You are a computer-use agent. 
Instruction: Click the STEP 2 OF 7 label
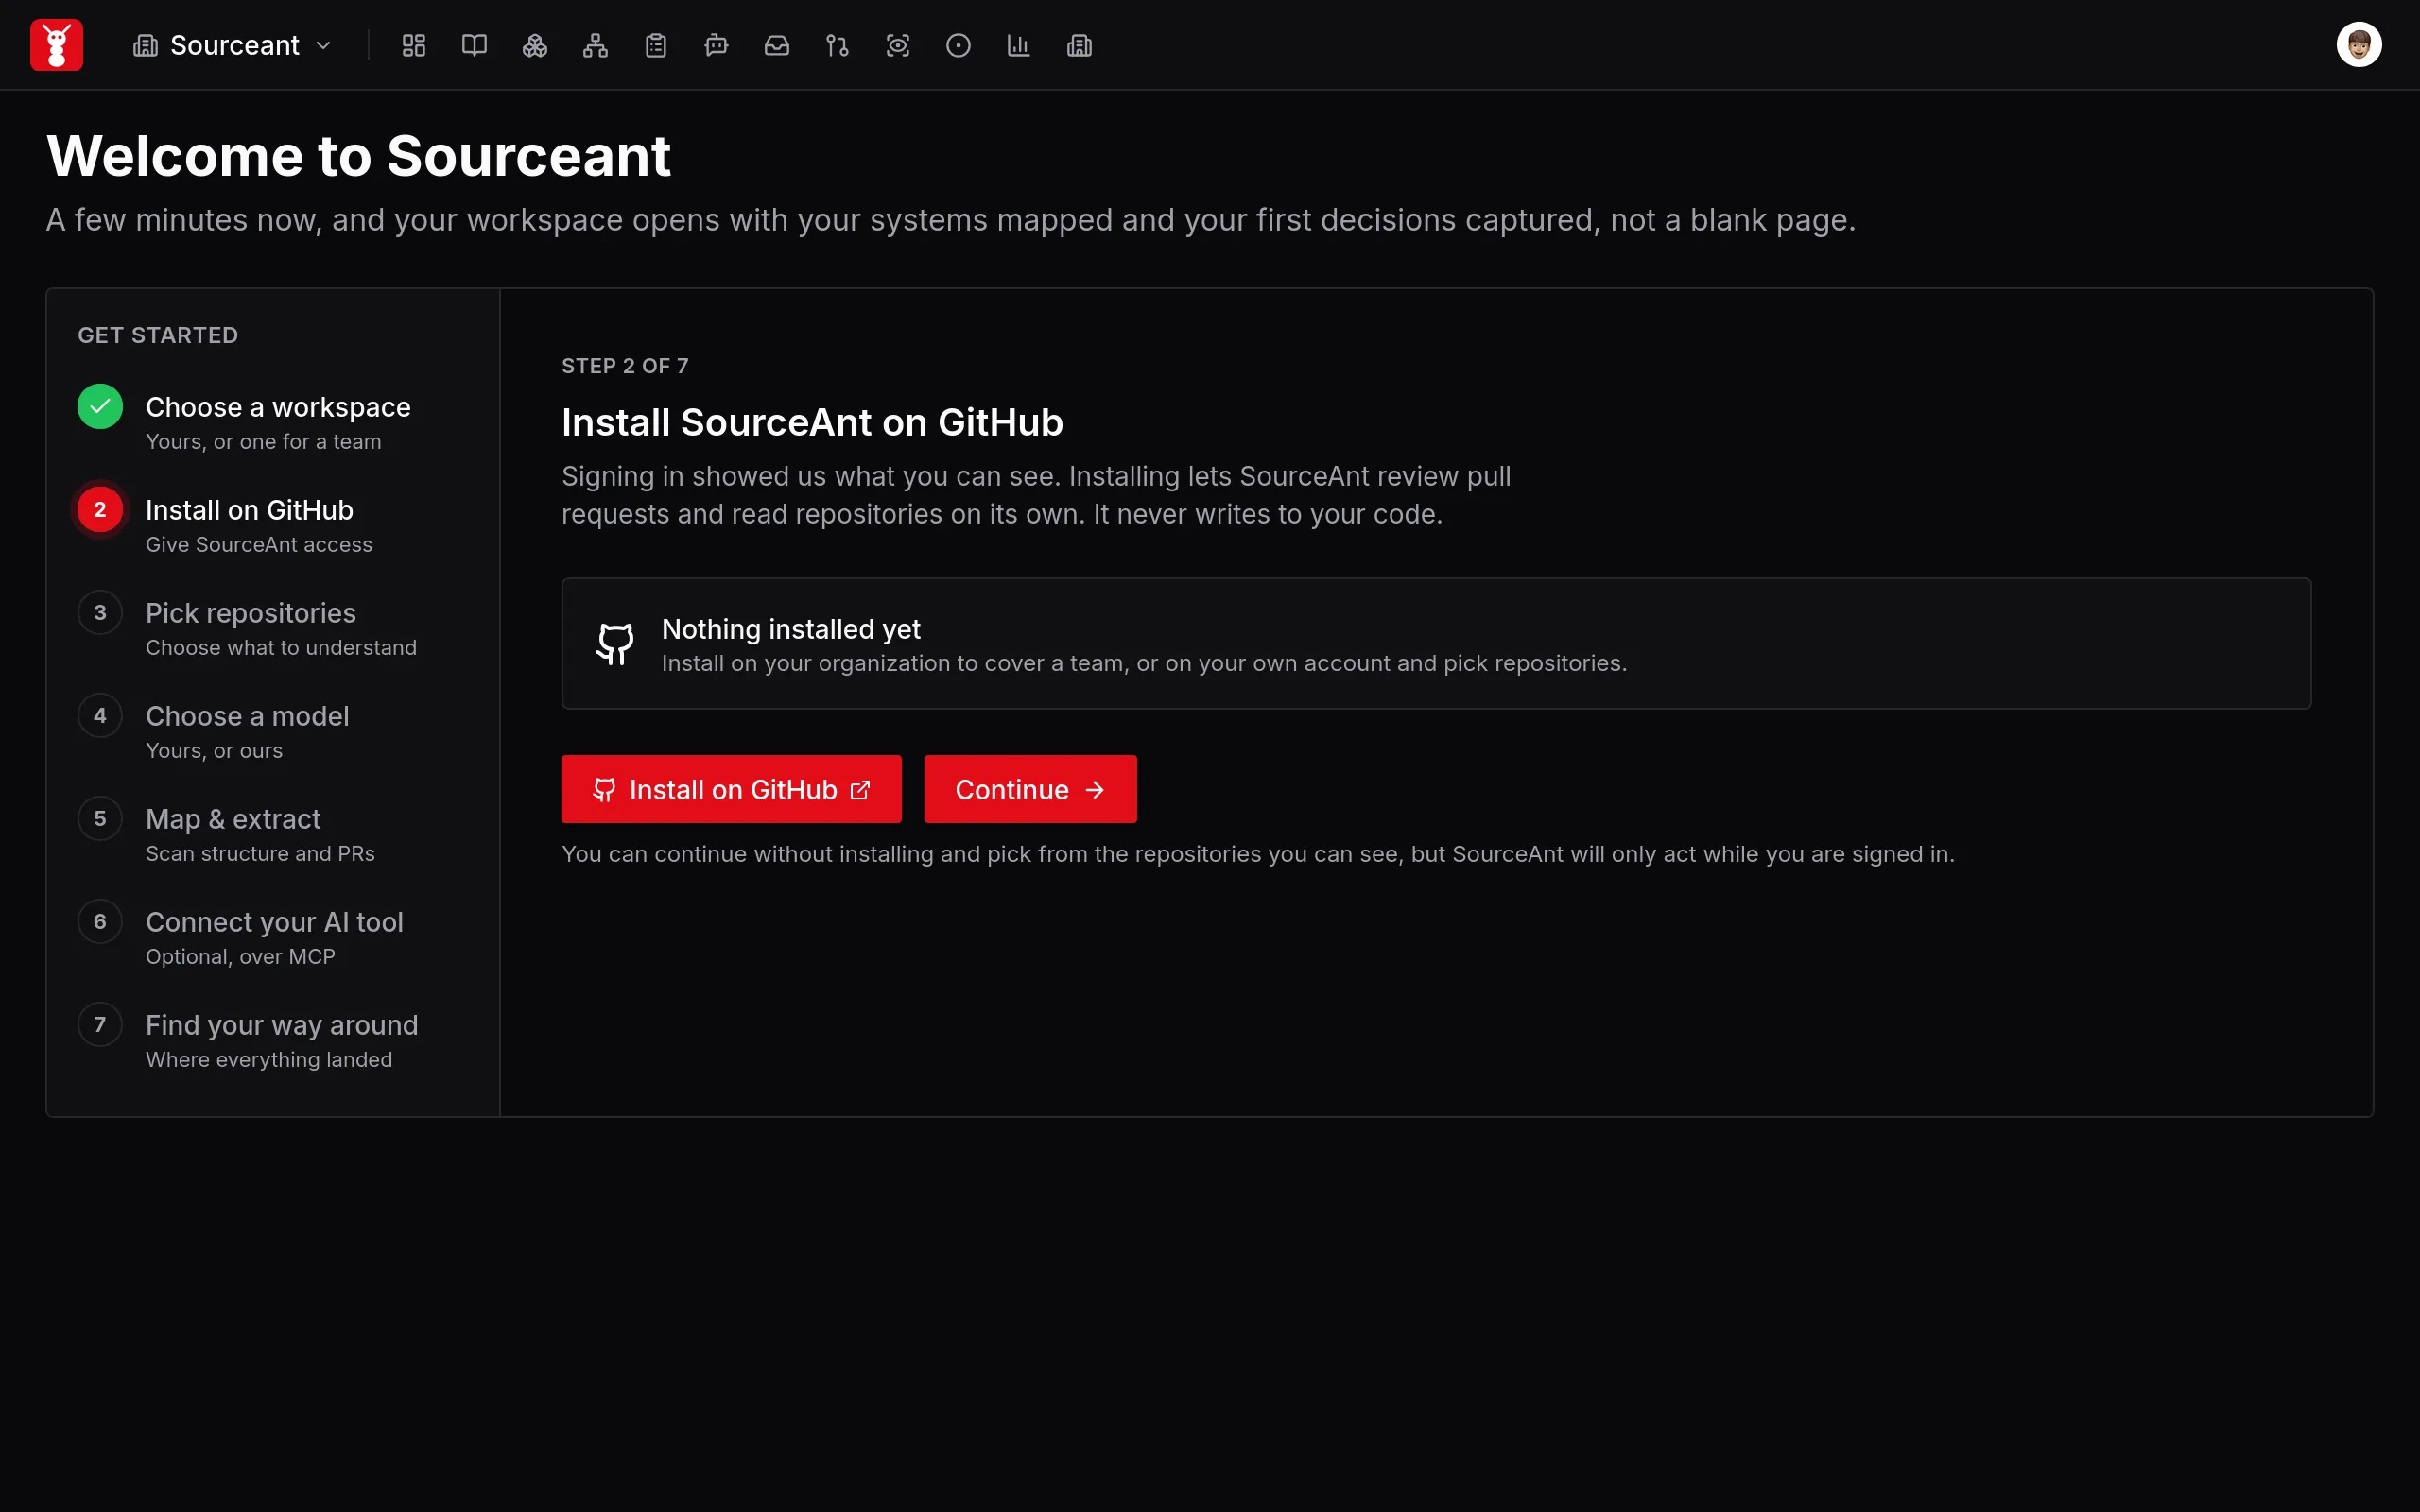click(625, 366)
